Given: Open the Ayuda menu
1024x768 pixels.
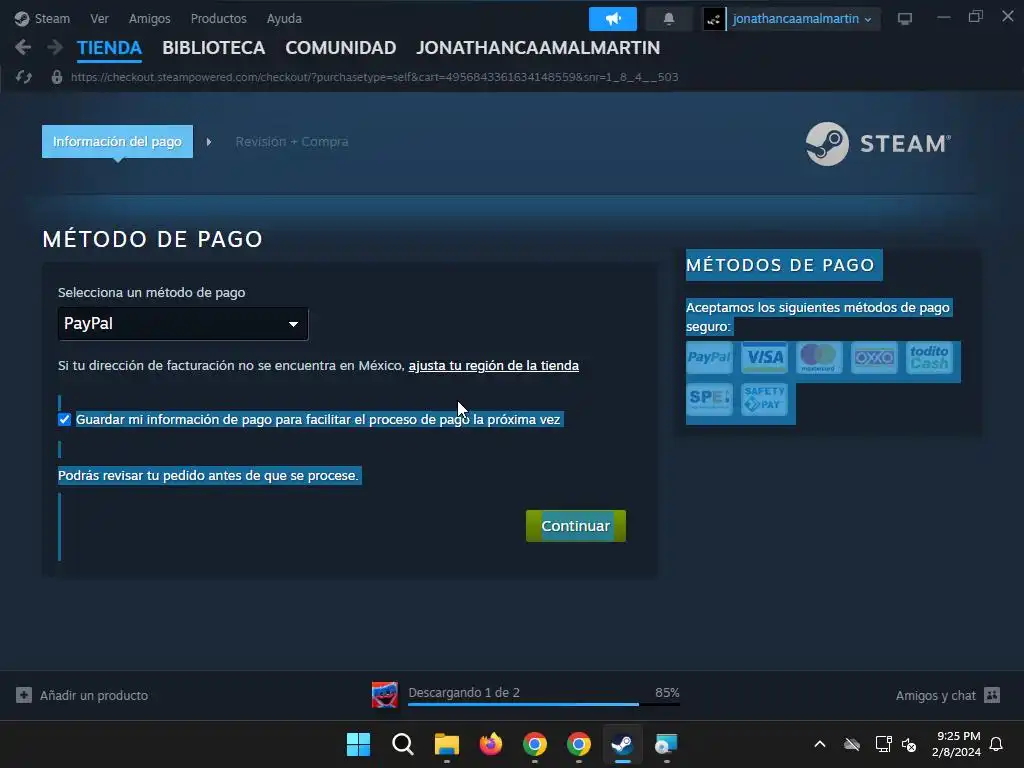Looking at the screenshot, I should tap(284, 18).
